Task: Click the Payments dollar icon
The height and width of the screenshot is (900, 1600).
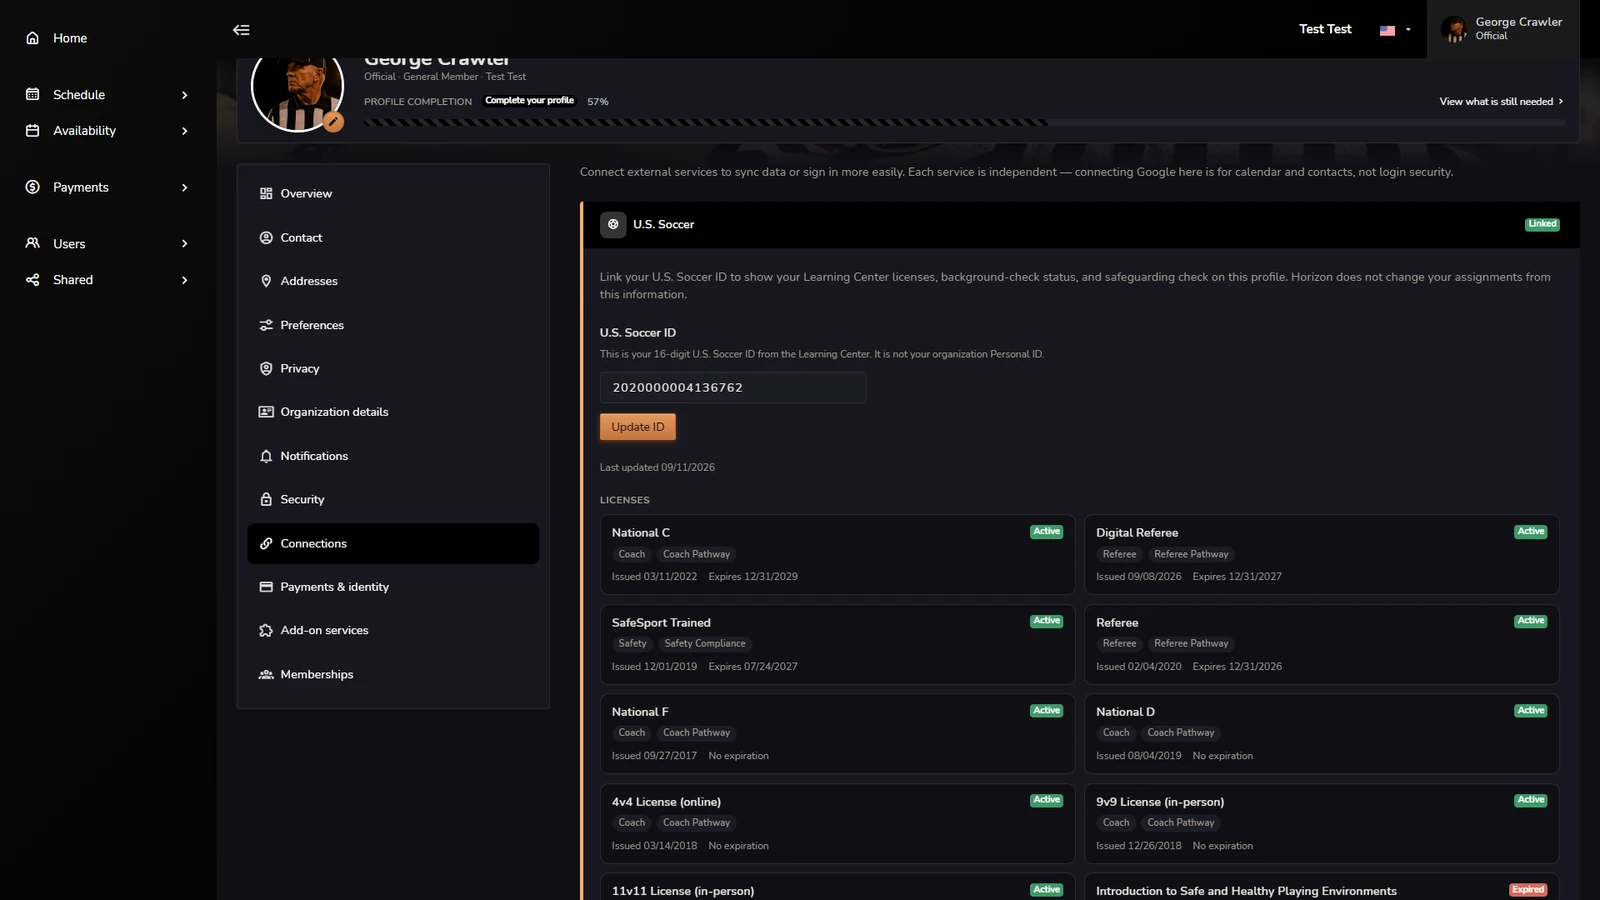Action: [x=32, y=187]
